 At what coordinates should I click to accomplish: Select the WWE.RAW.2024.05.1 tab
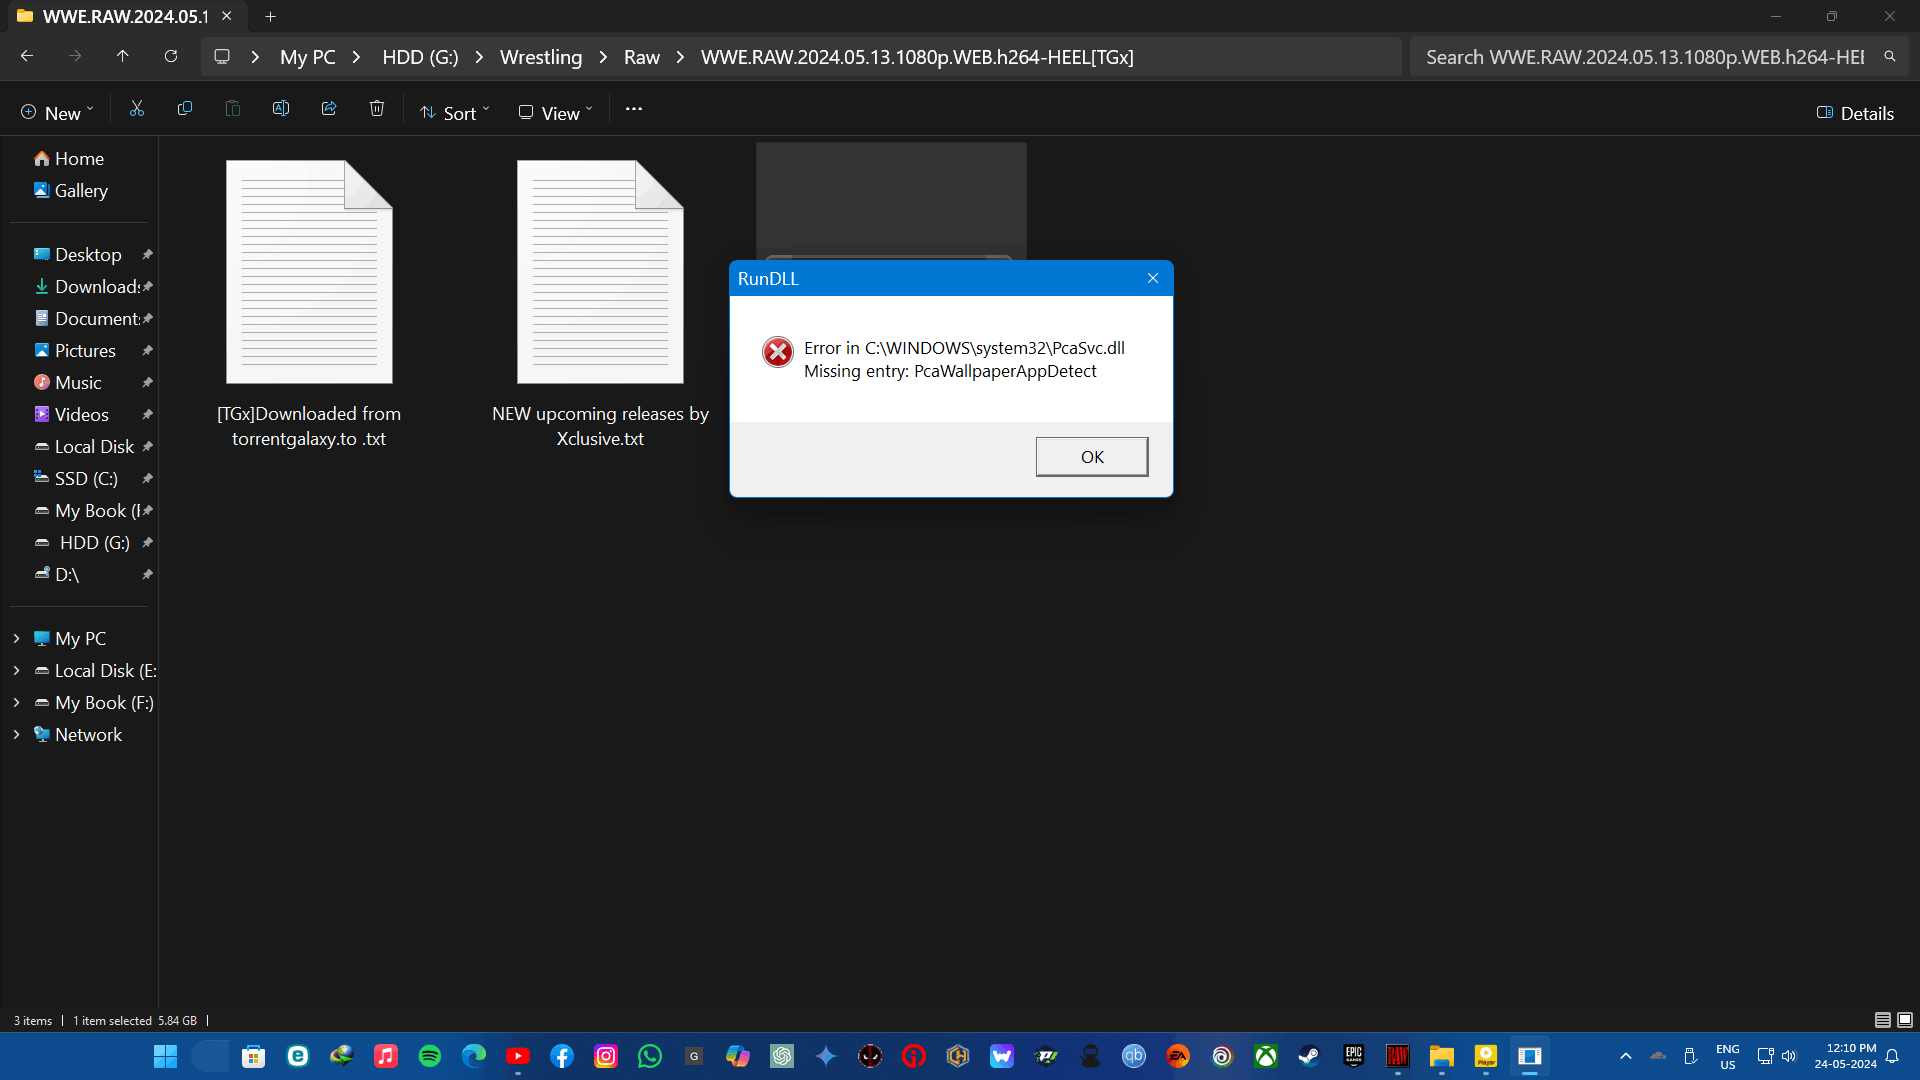pyautogui.click(x=125, y=16)
